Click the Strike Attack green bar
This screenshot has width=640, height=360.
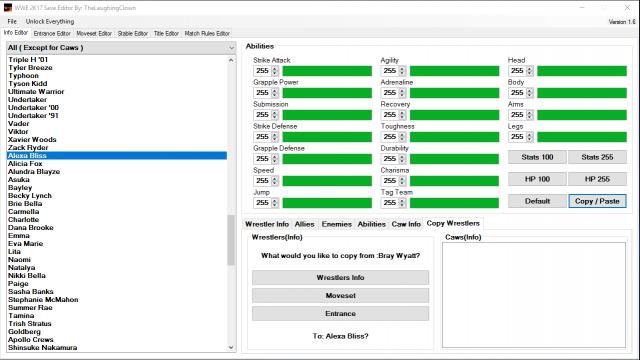click(327, 71)
